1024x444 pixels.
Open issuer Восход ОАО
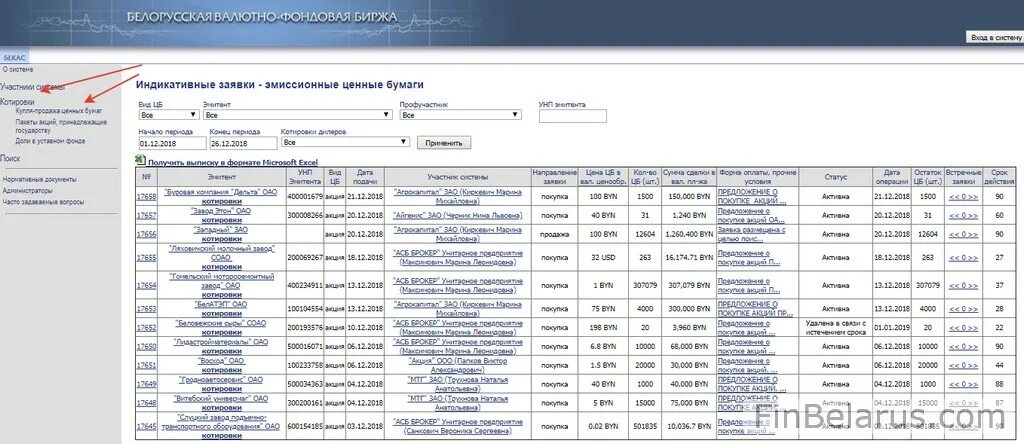[221, 360]
